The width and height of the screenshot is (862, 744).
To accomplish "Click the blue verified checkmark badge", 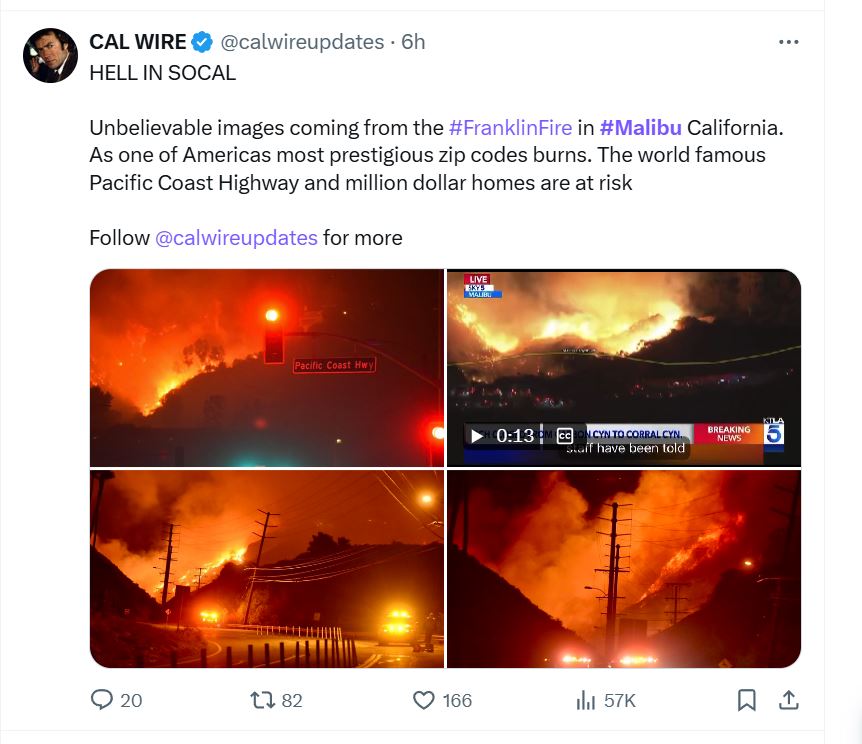I will coord(202,42).
